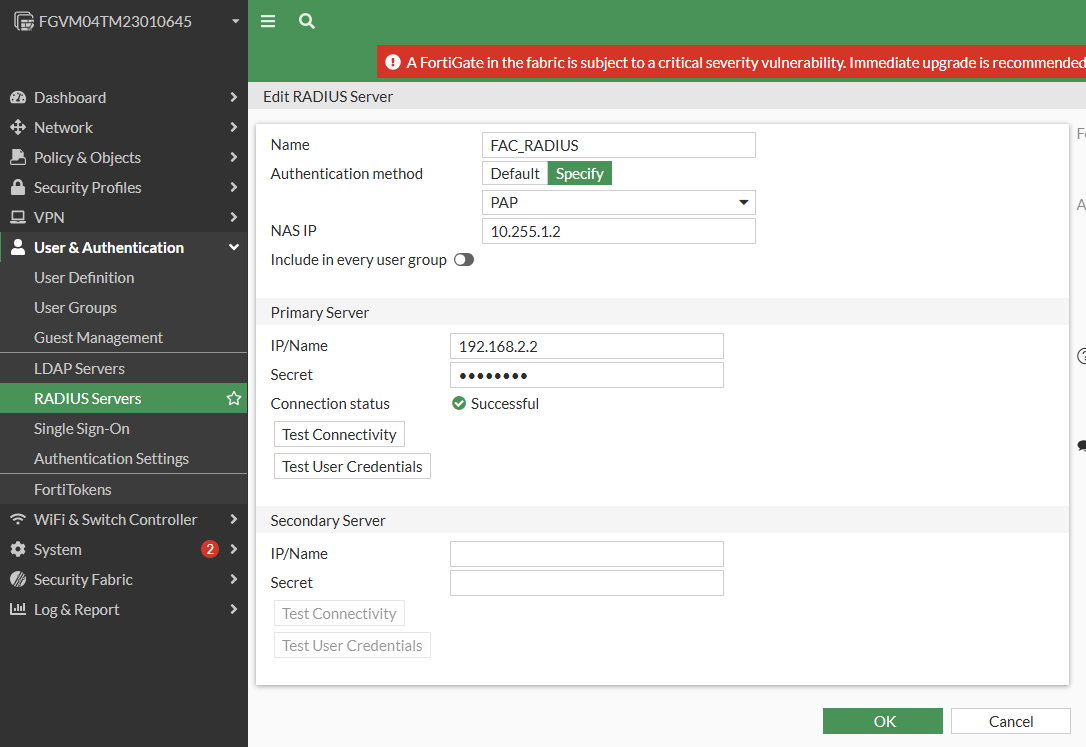Screen dimensions: 1086x747
Task: Open LDAP Servers menu item
Action: point(79,369)
